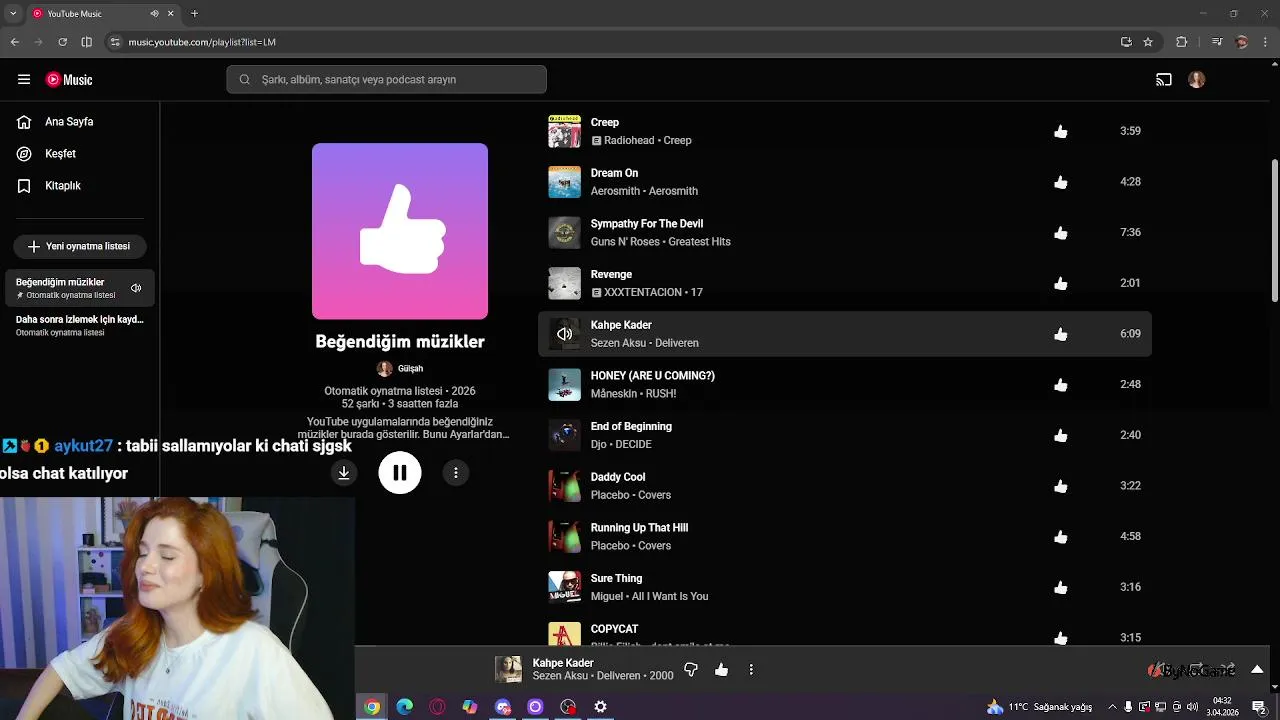Click the Beğendiğim müzikler thumbs-up cover
This screenshot has height=720, width=1280.
point(400,231)
